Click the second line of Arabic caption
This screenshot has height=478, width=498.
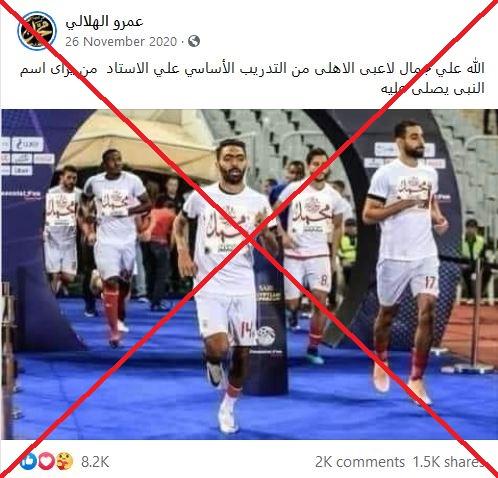tap(432, 89)
